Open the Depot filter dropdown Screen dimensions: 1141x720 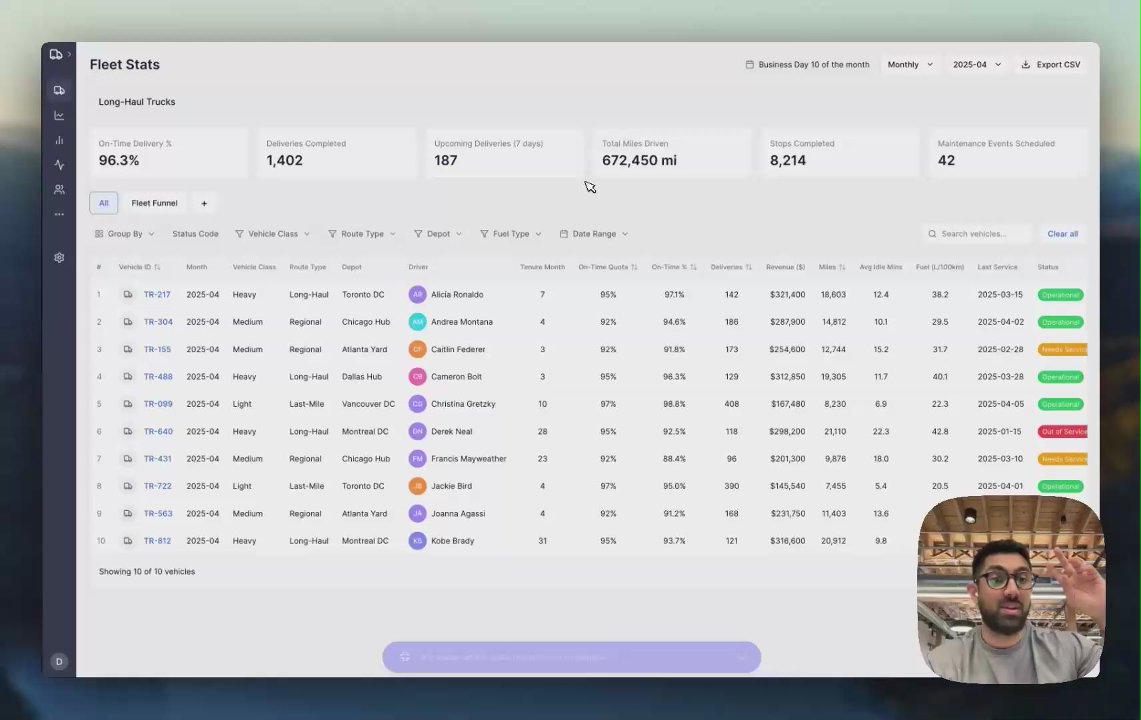437,234
